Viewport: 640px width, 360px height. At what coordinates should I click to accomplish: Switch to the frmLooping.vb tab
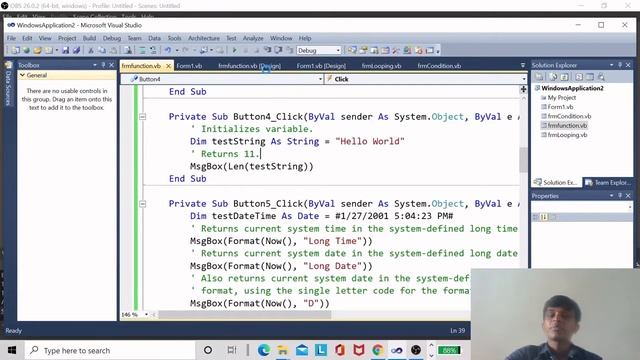click(381, 66)
